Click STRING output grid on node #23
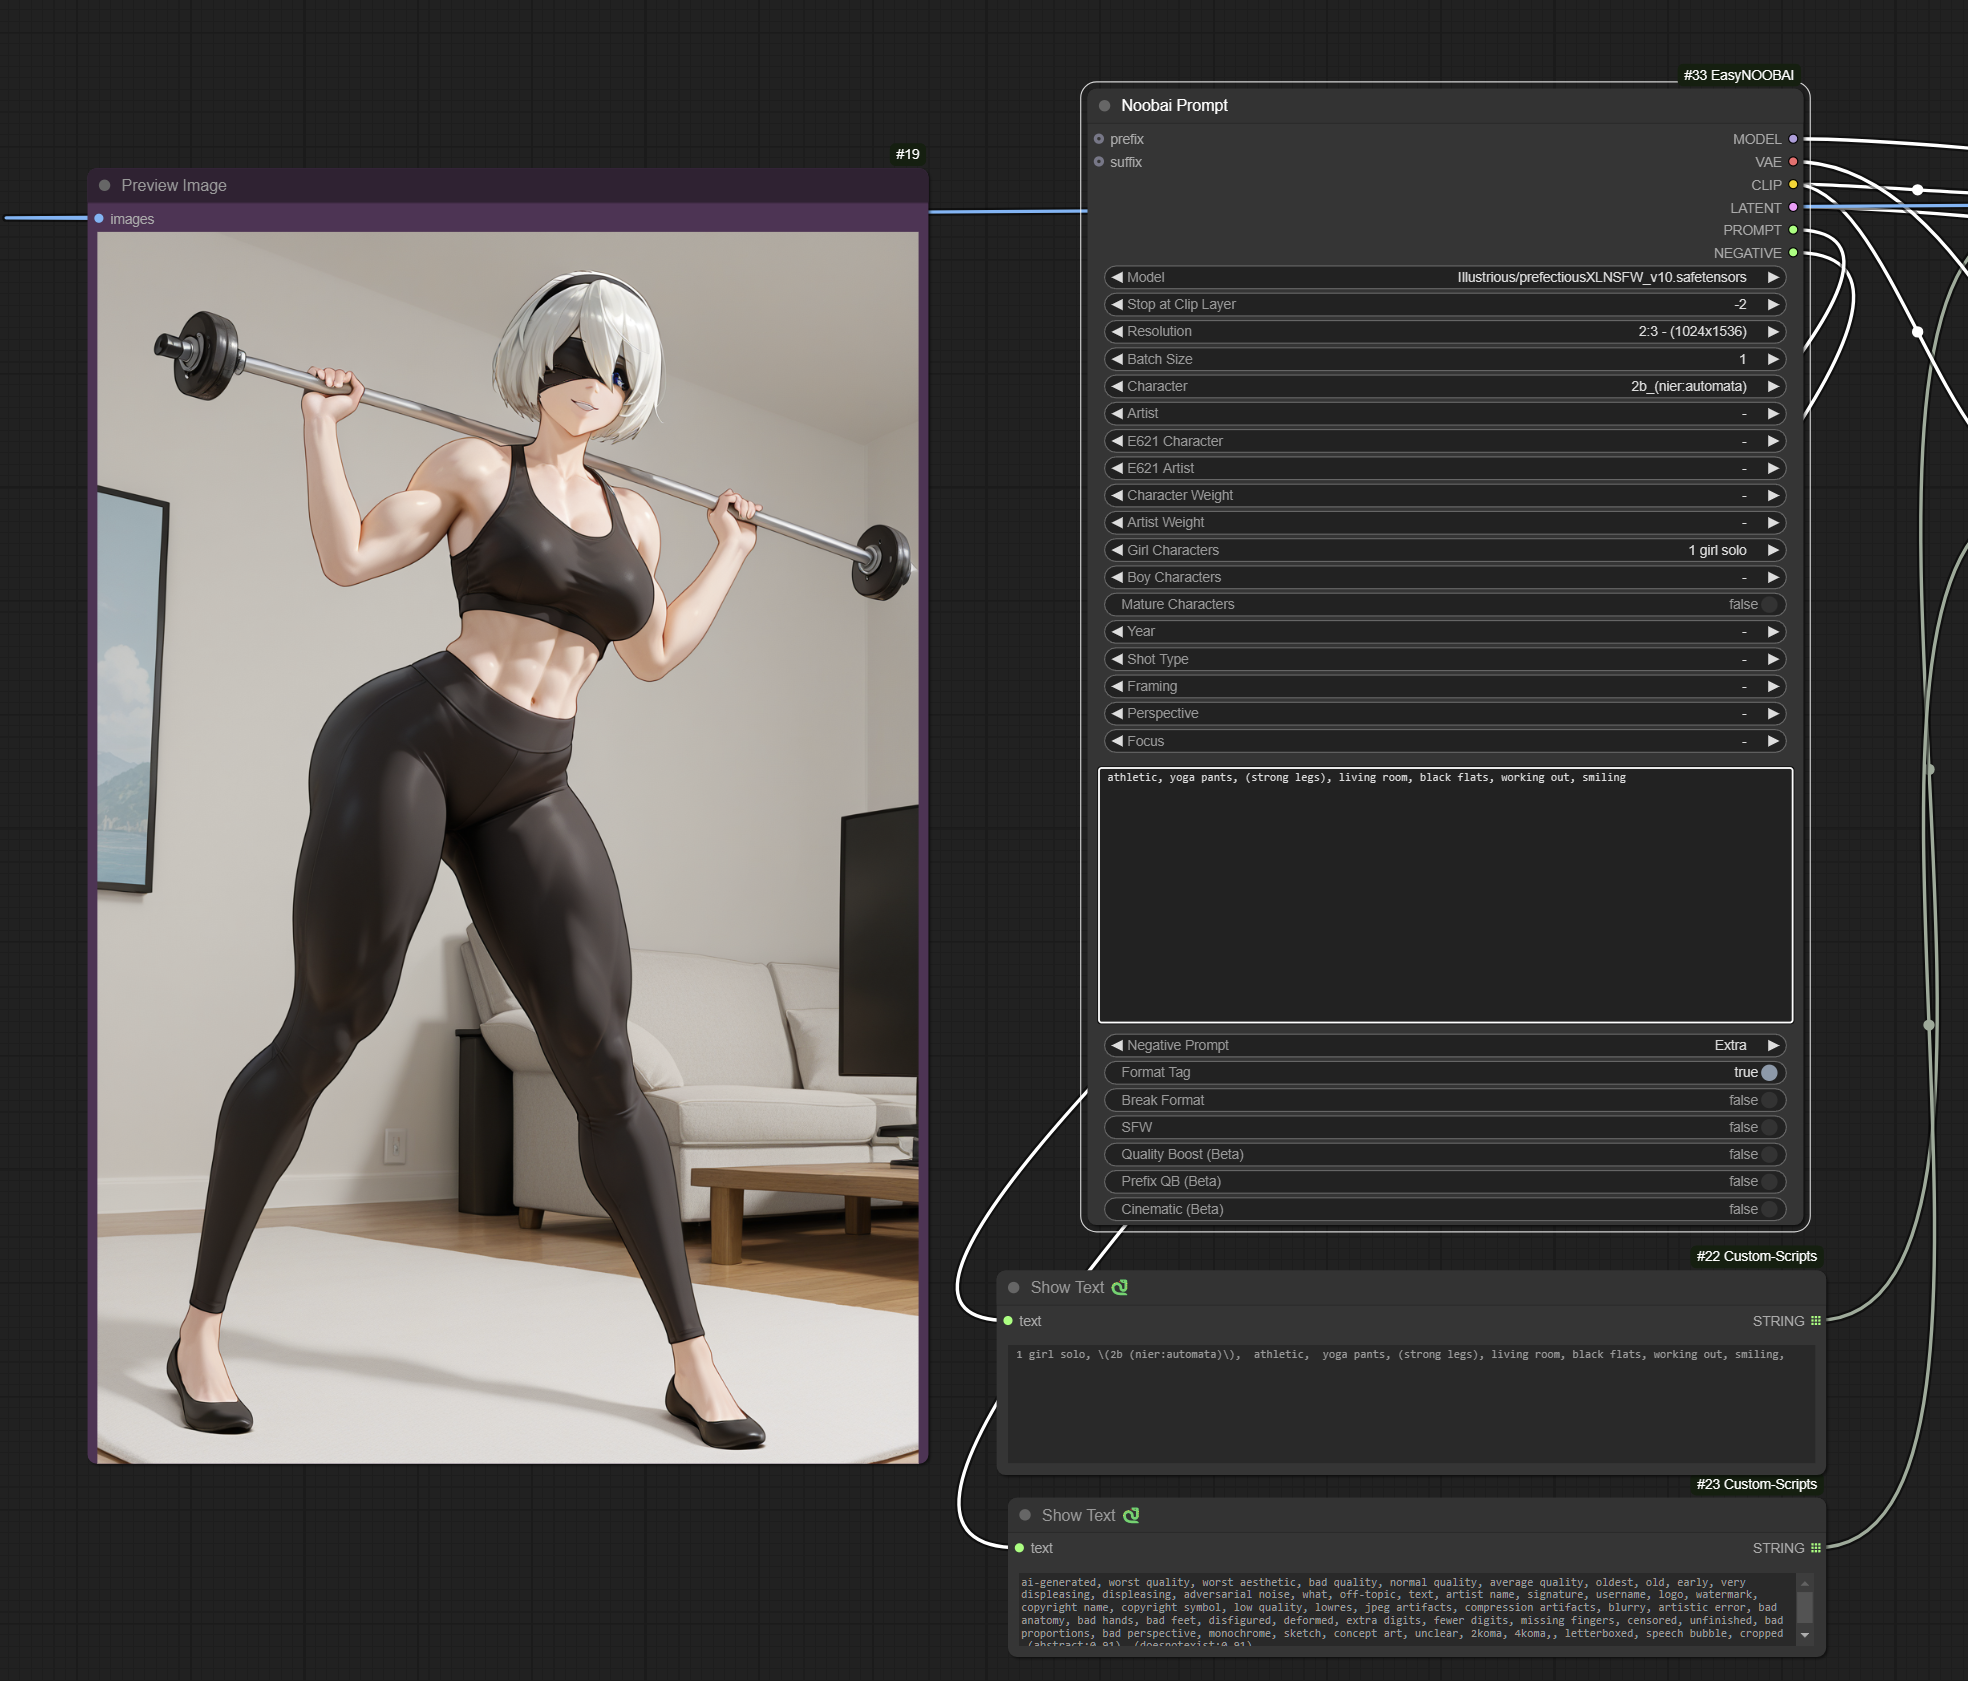The image size is (1968, 1681). pyautogui.click(x=1816, y=1548)
